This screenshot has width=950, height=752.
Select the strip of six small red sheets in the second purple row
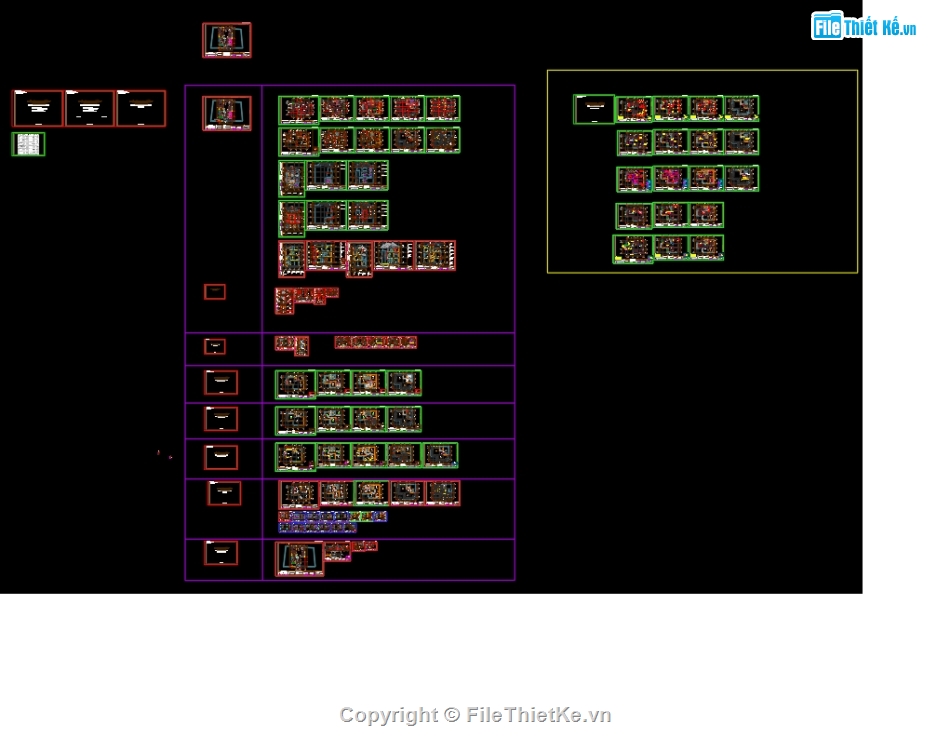click(x=376, y=342)
